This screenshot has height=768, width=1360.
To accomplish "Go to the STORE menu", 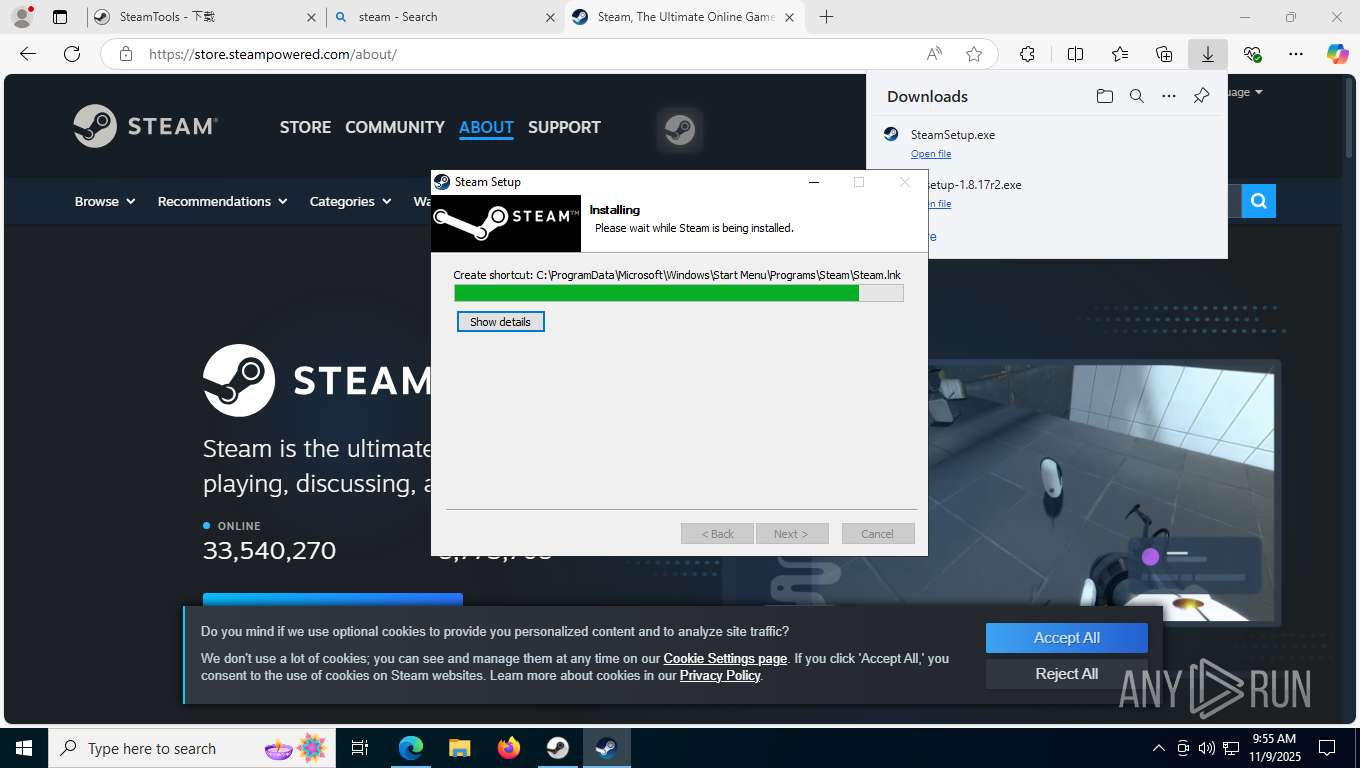I will [x=305, y=127].
